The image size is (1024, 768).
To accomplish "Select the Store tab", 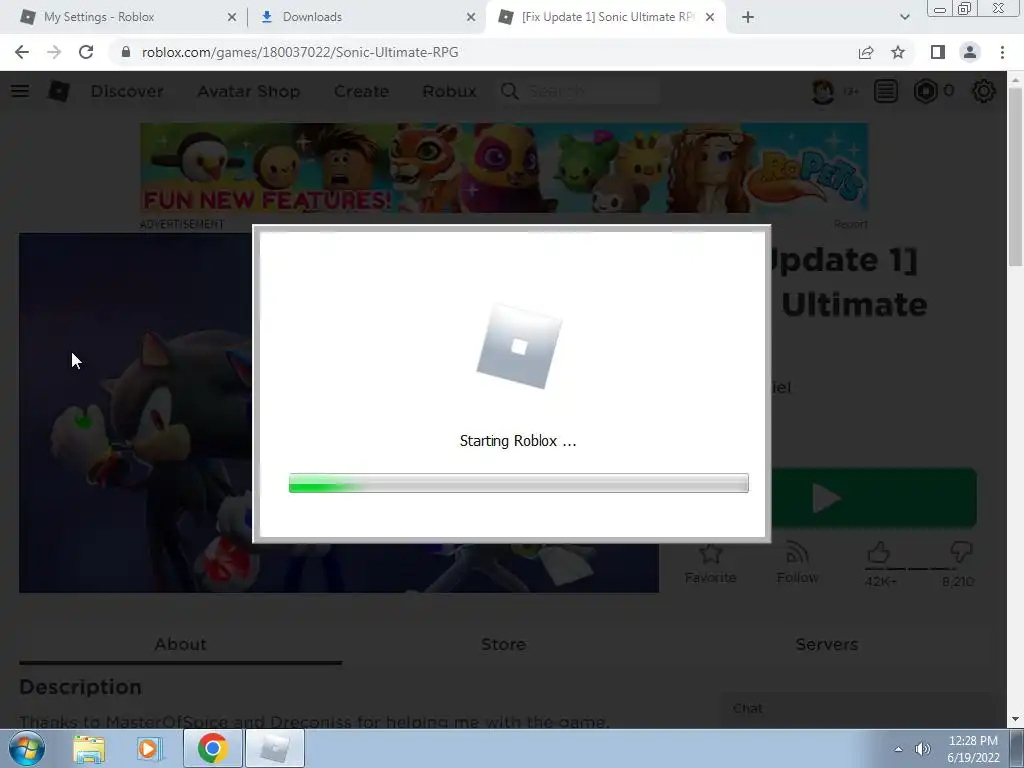I will click(504, 644).
